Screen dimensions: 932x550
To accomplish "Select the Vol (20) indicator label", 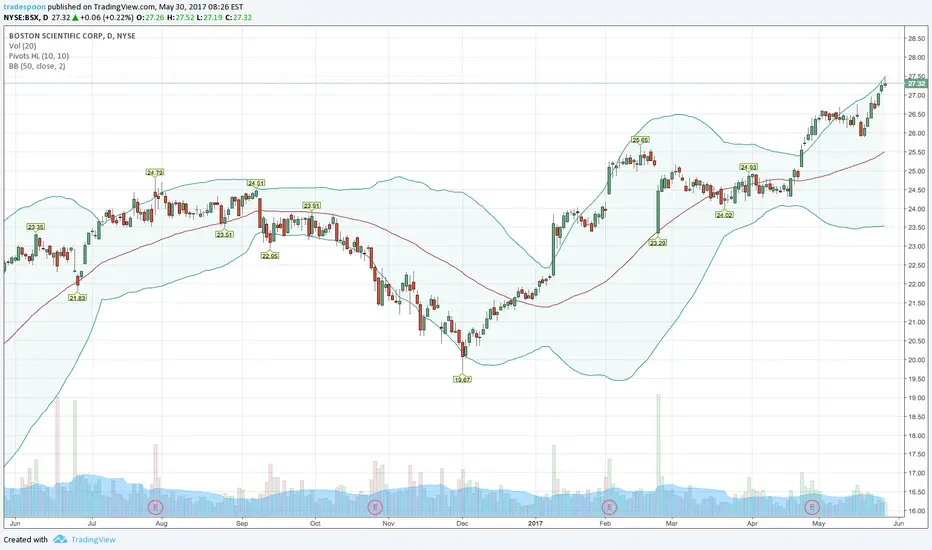I will [x=23, y=46].
